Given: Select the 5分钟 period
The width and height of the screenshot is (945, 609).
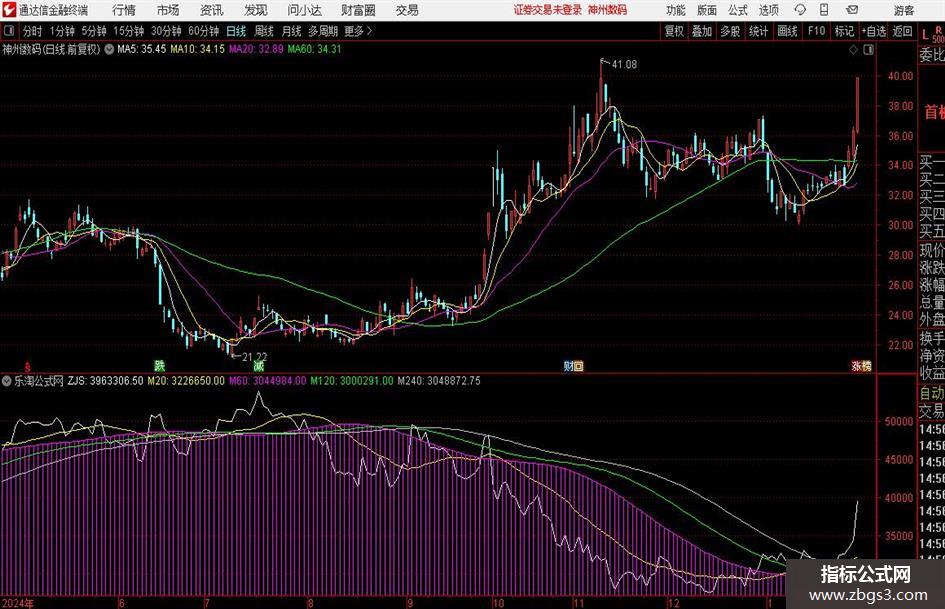Looking at the screenshot, I should [93, 31].
